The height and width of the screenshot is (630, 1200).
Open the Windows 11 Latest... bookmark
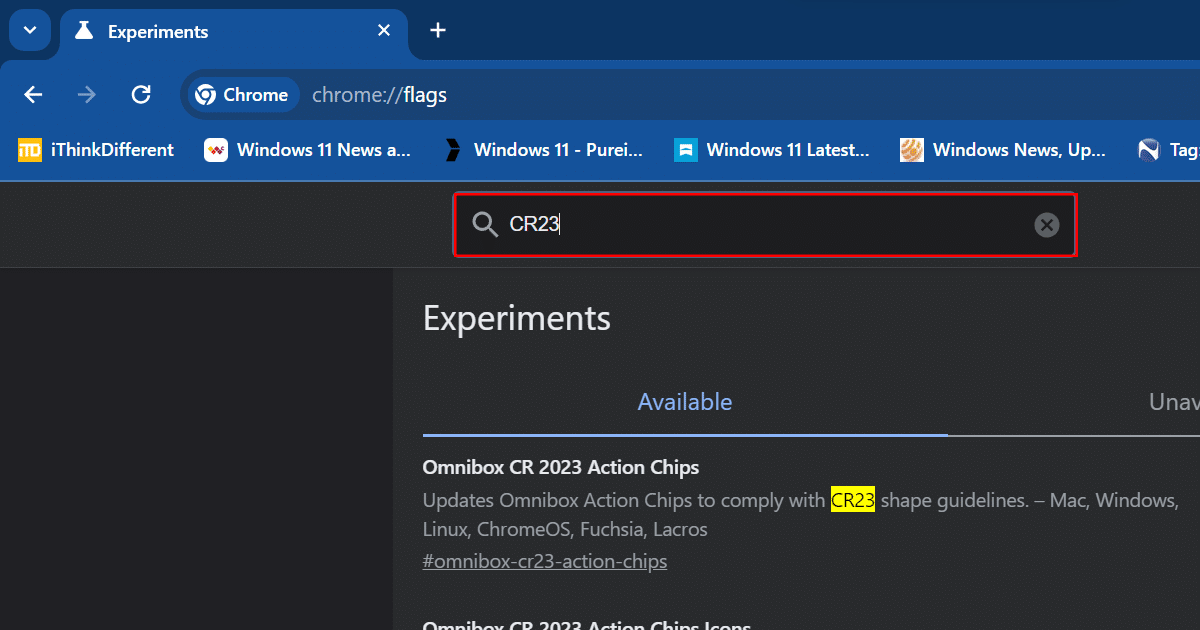(772, 149)
